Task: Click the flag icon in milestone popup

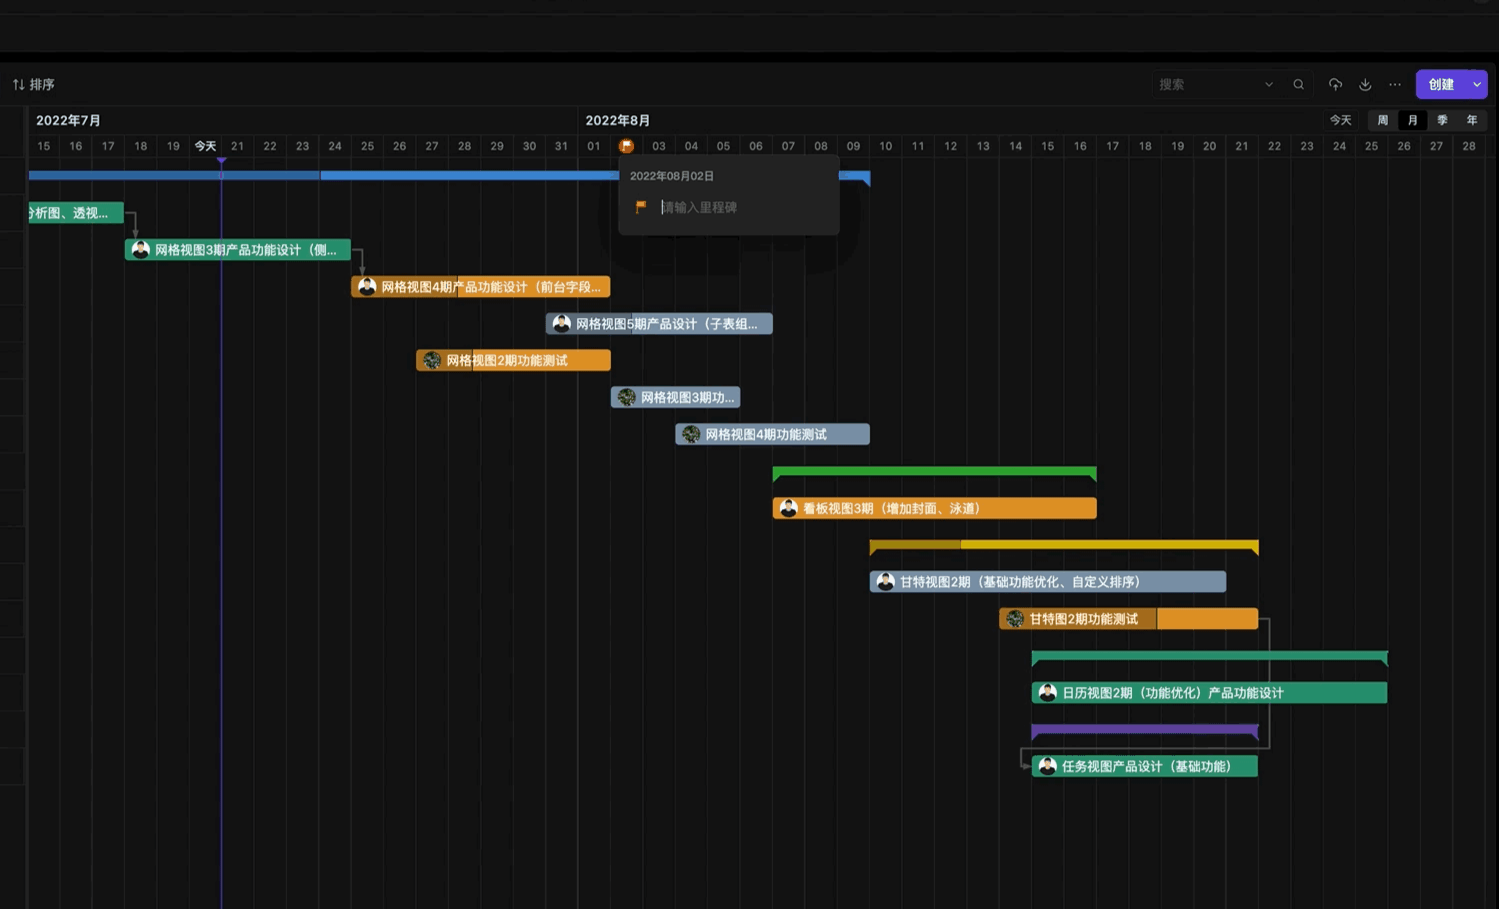Action: (x=641, y=207)
